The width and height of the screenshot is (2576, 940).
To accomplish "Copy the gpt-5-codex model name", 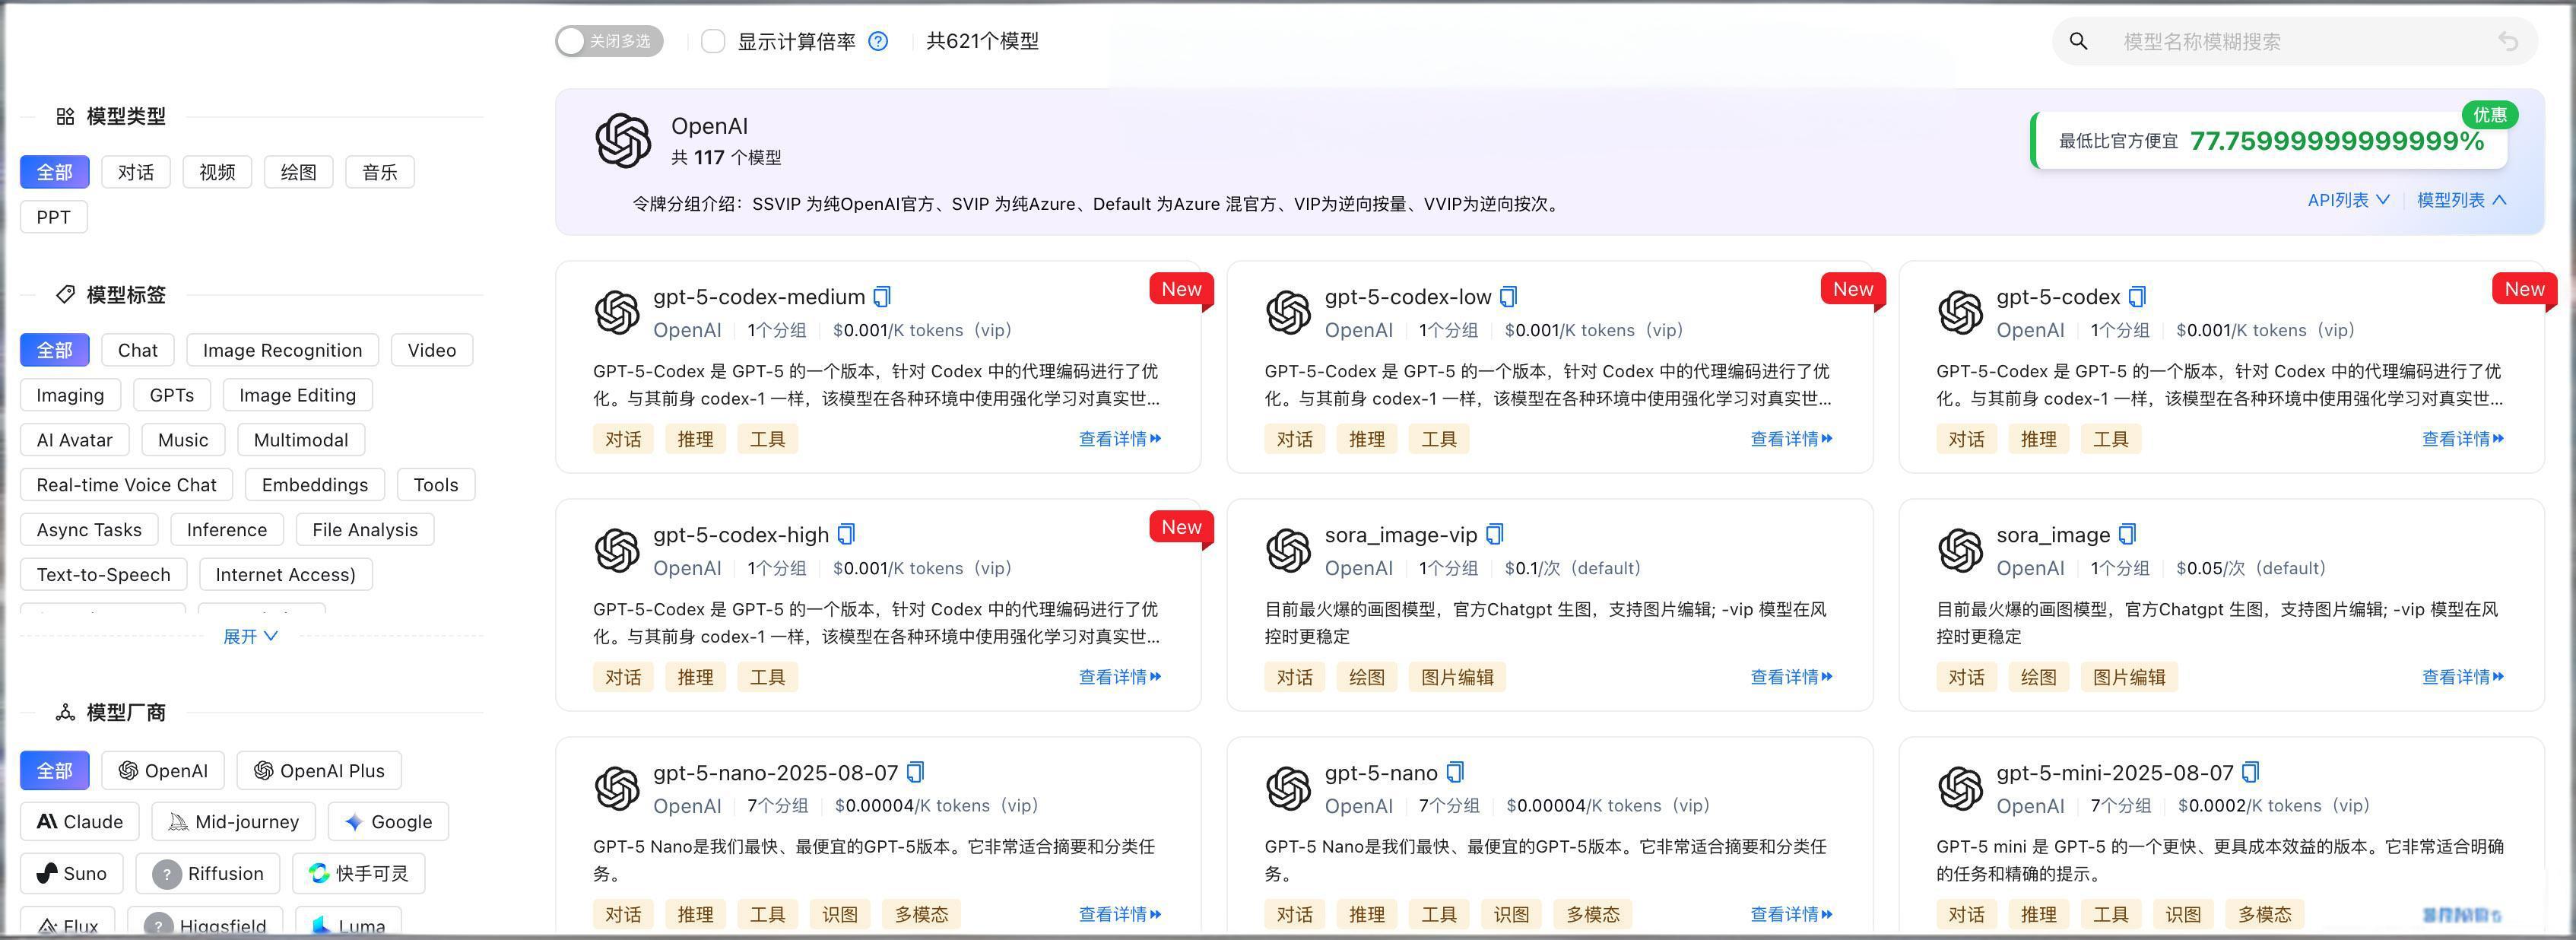I will click(x=2137, y=297).
